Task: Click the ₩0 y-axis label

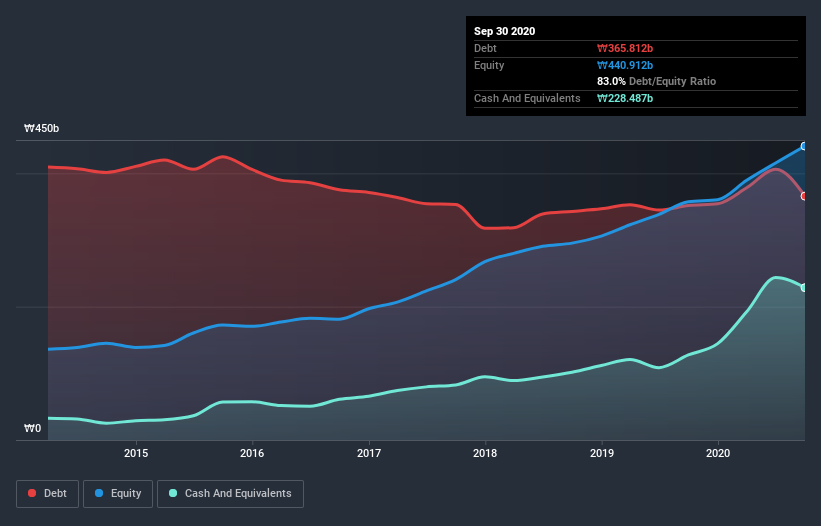Action: click(32, 429)
